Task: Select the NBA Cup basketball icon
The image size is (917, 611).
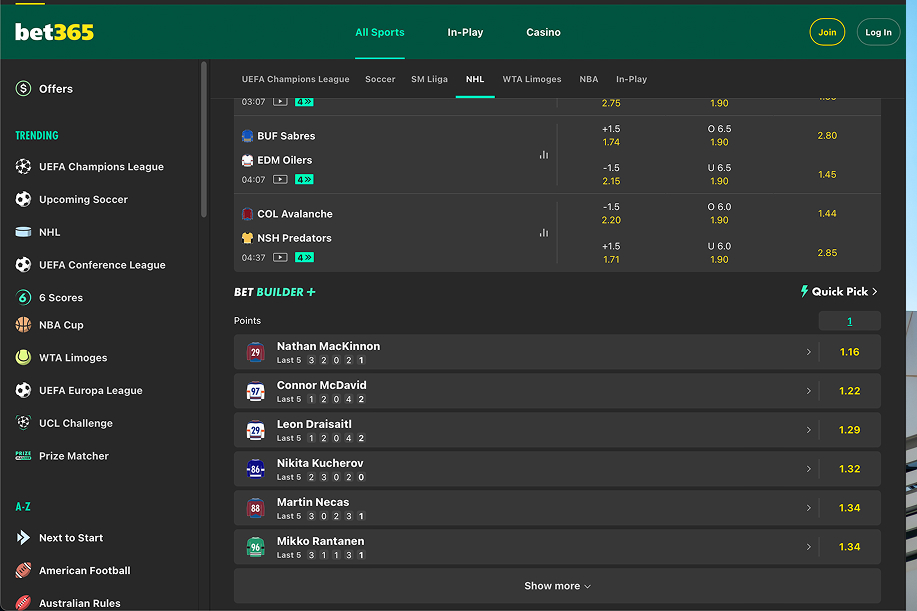Action: coord(23,325)
